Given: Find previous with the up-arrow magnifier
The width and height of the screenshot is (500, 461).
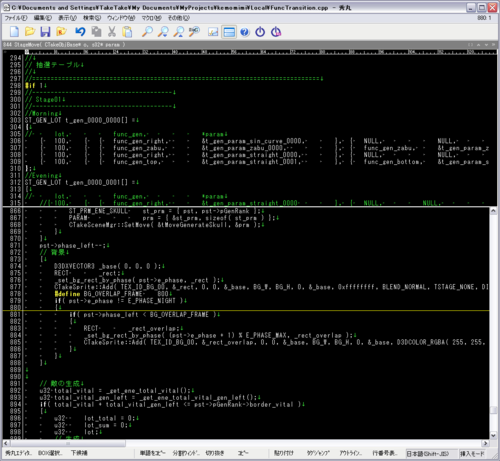Looking at the screenshot, I should (x=179, y=32).
